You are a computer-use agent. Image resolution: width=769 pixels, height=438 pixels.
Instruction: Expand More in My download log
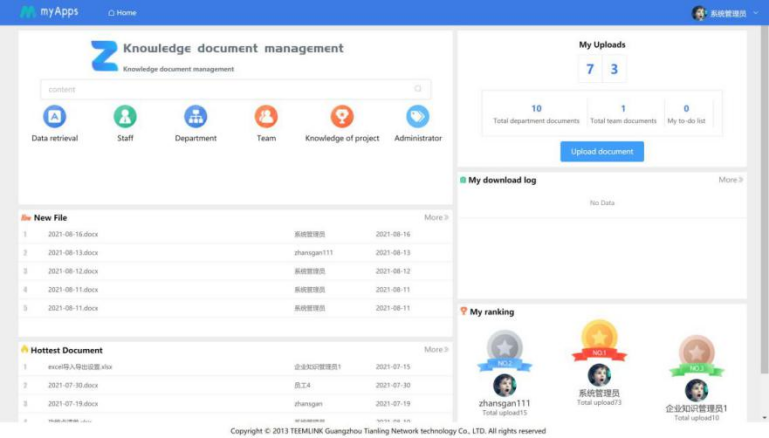(731, 180)
